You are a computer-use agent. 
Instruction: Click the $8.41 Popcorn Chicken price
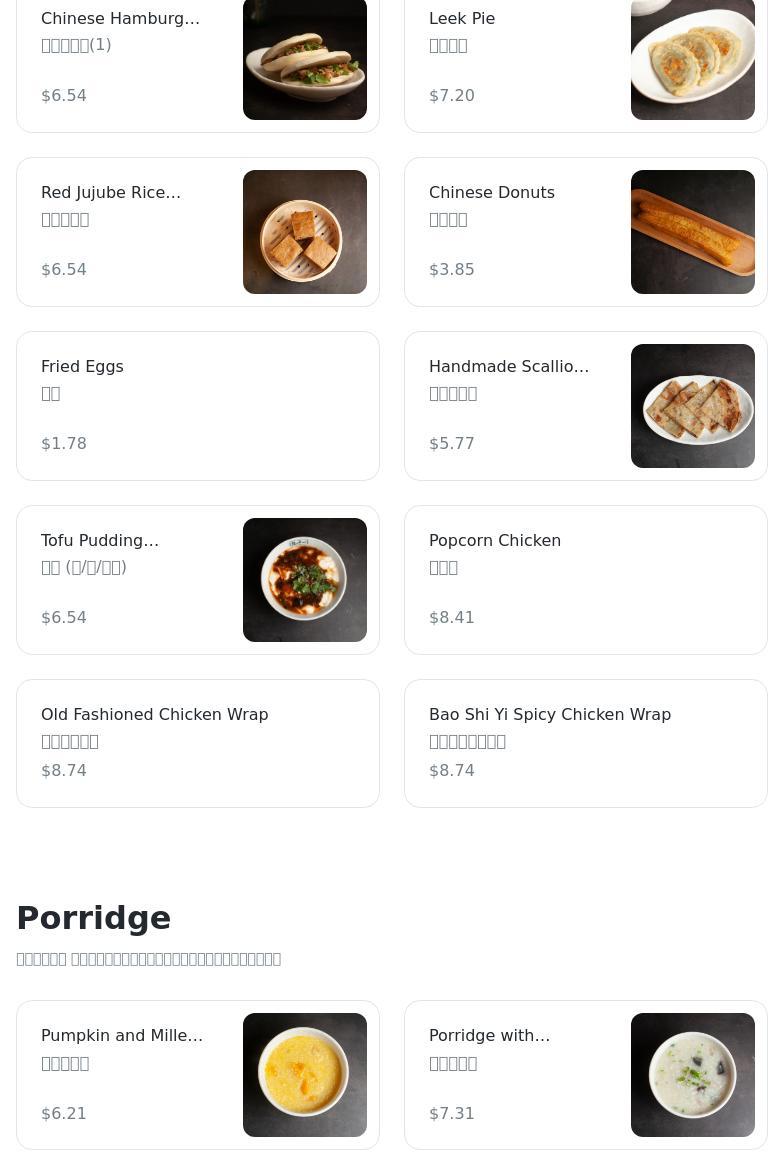pos(452,617)
